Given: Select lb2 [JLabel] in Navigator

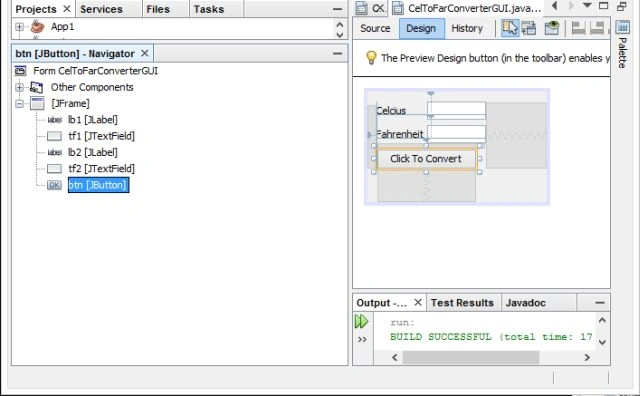Looking at the screenshot, I should point(93,152).
